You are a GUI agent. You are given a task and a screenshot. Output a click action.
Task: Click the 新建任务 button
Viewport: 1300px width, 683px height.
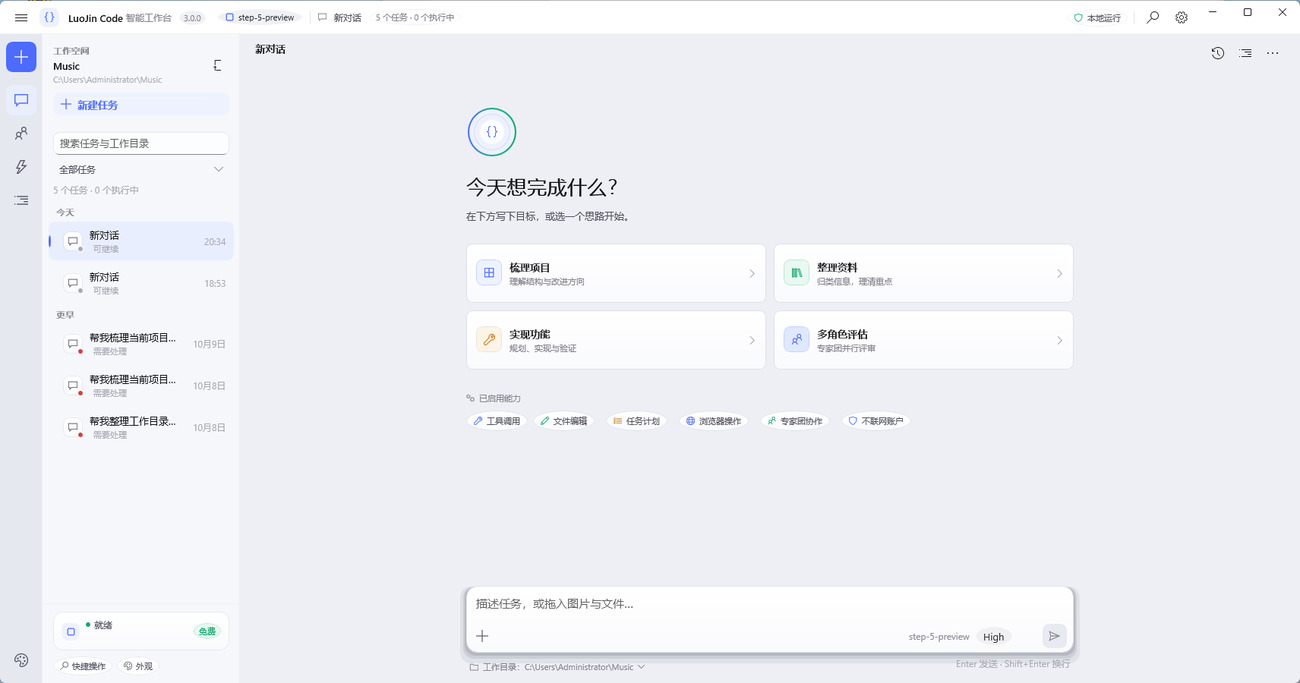tap(141, 105)
